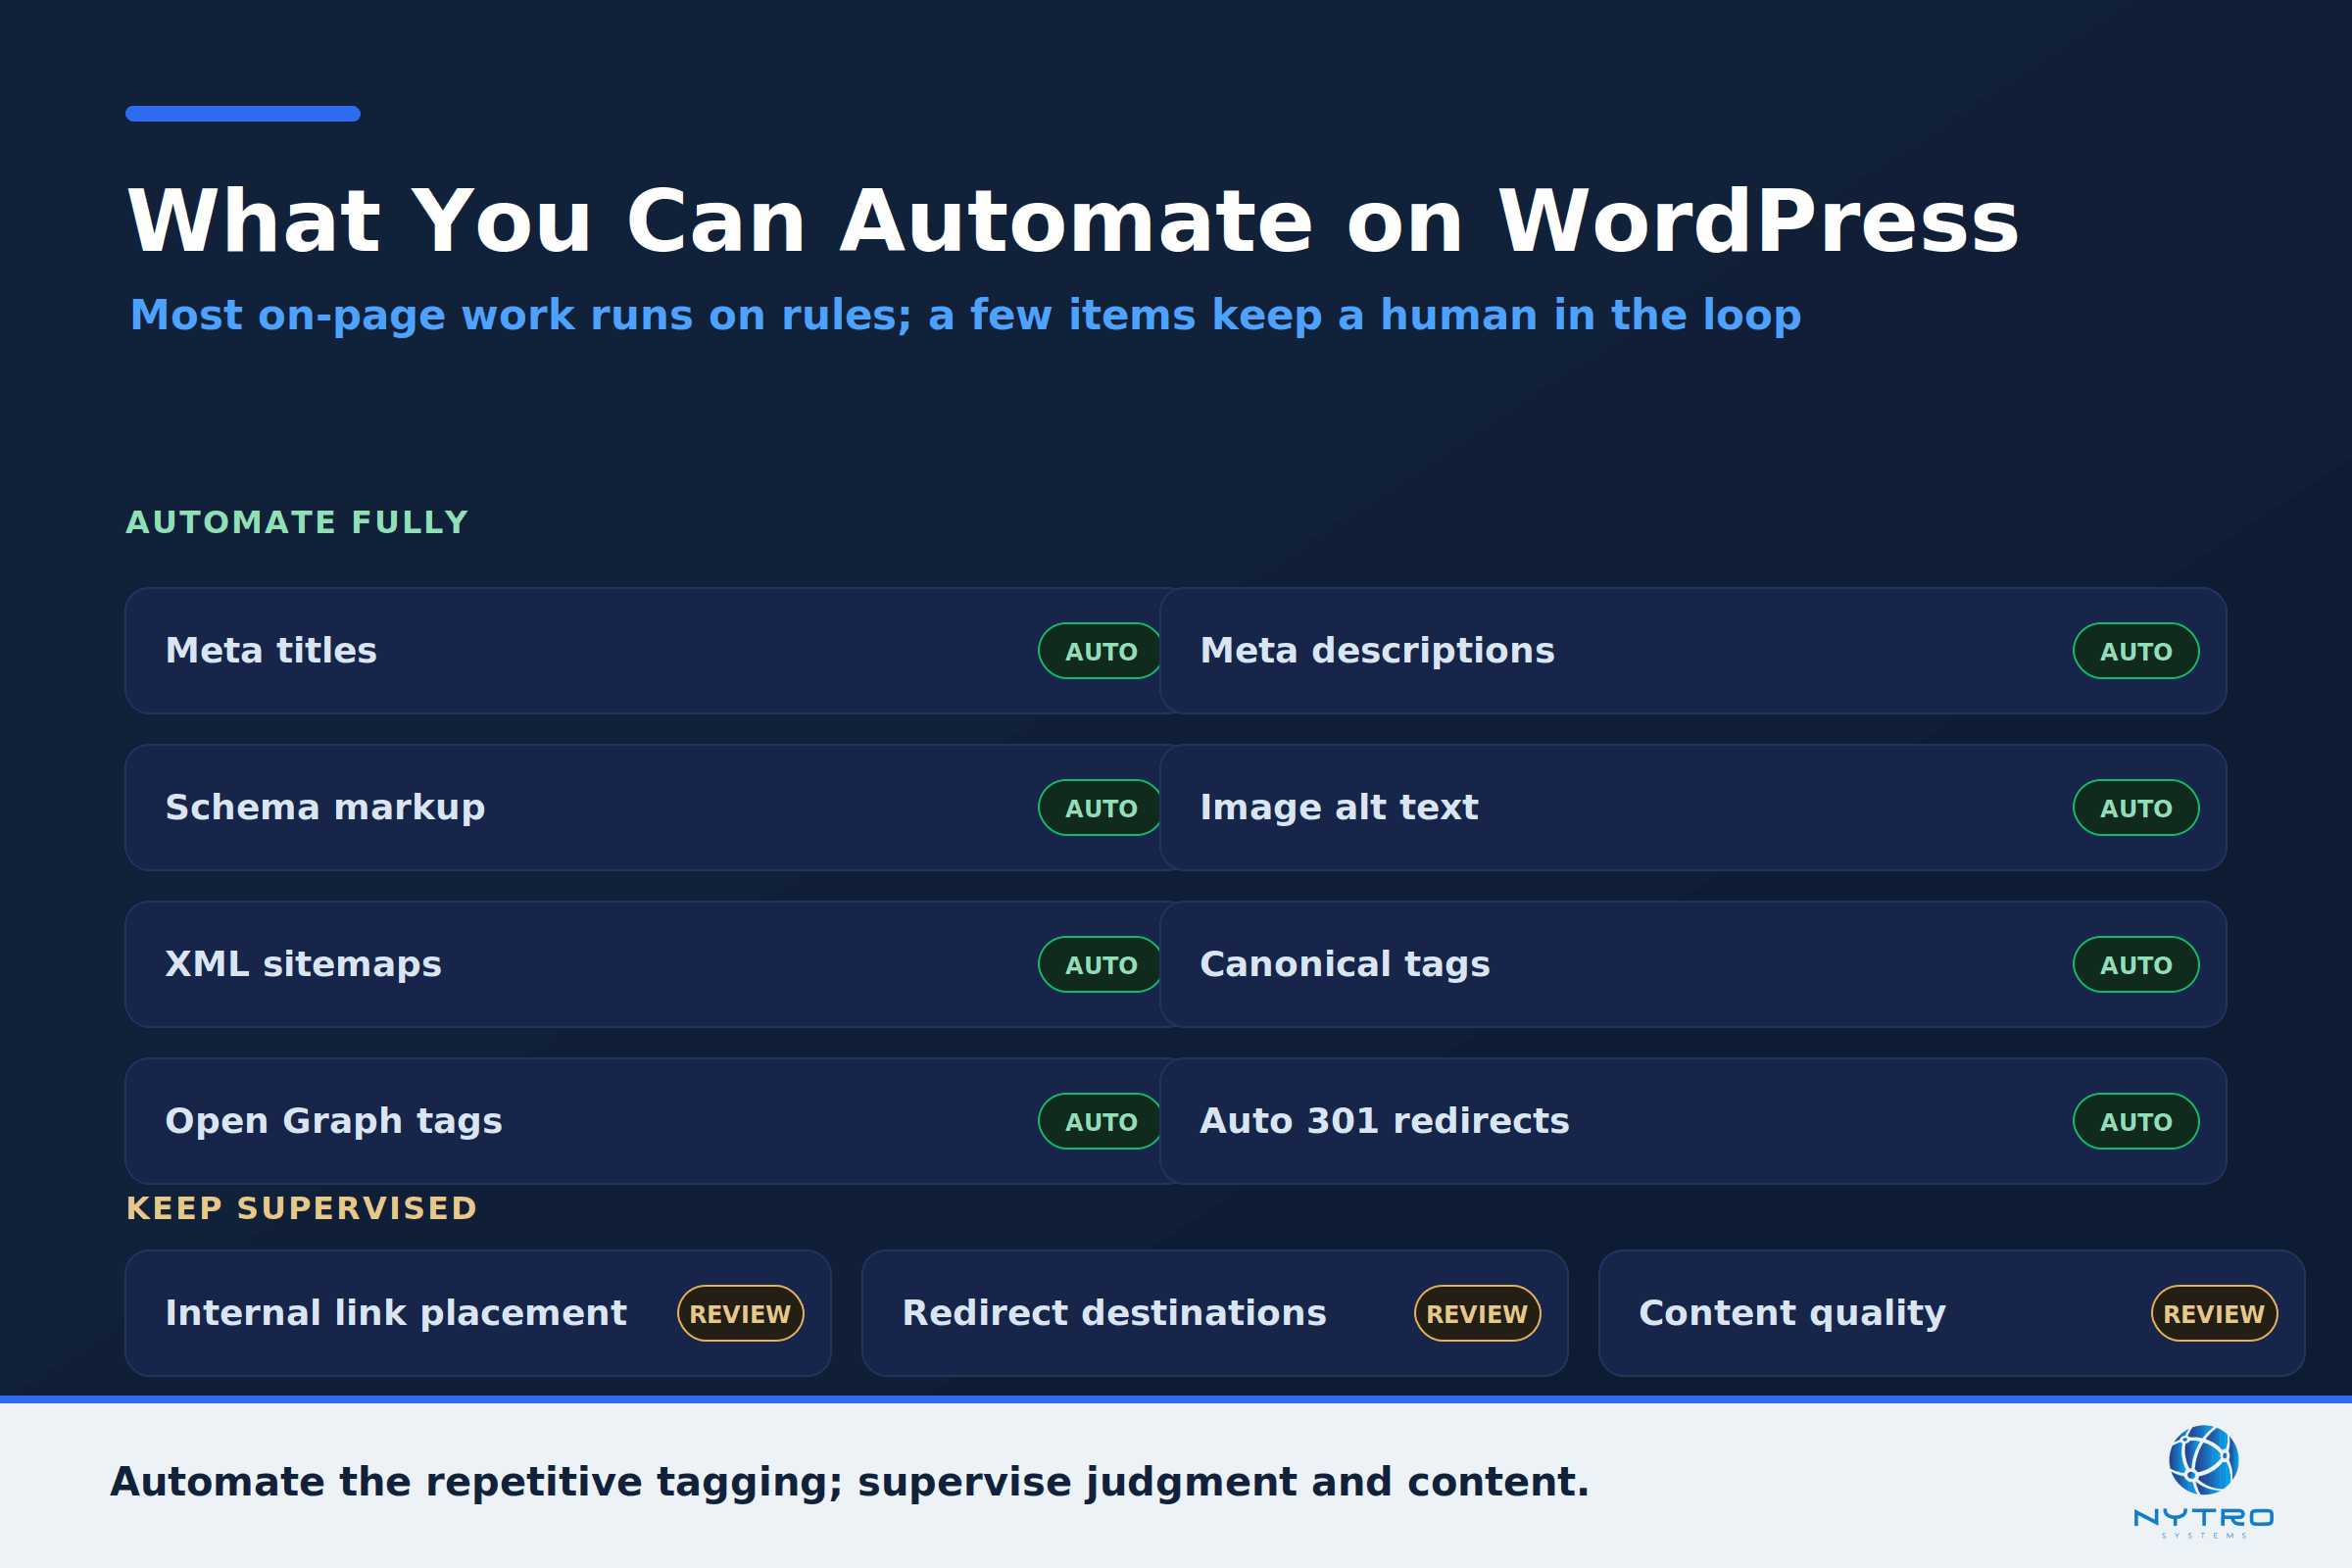The width and height of the screenshot is (2352, 1568).
Task: Click the AUTO badge beside Schema markup
Action: [1100, 807]
